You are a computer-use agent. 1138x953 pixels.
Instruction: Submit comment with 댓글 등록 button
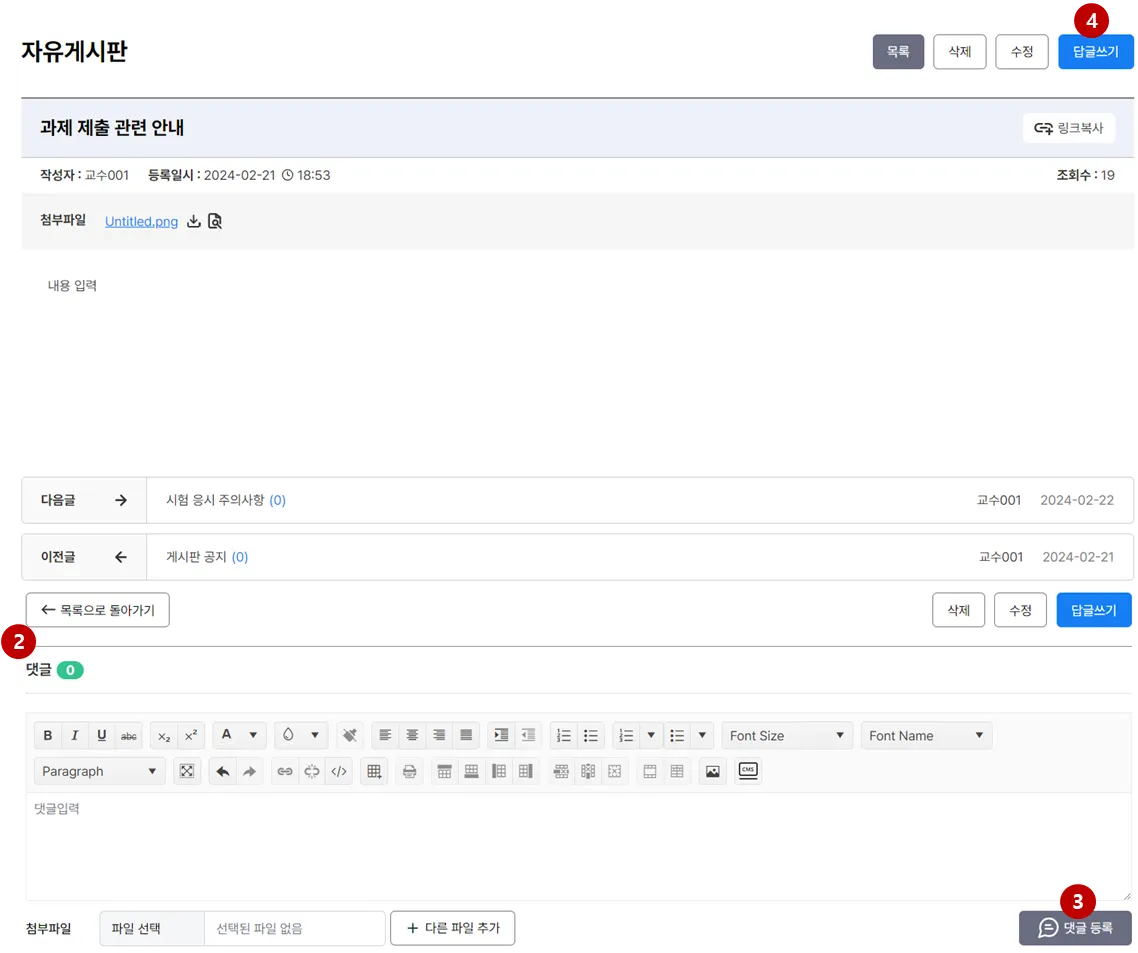point(1075,928)
